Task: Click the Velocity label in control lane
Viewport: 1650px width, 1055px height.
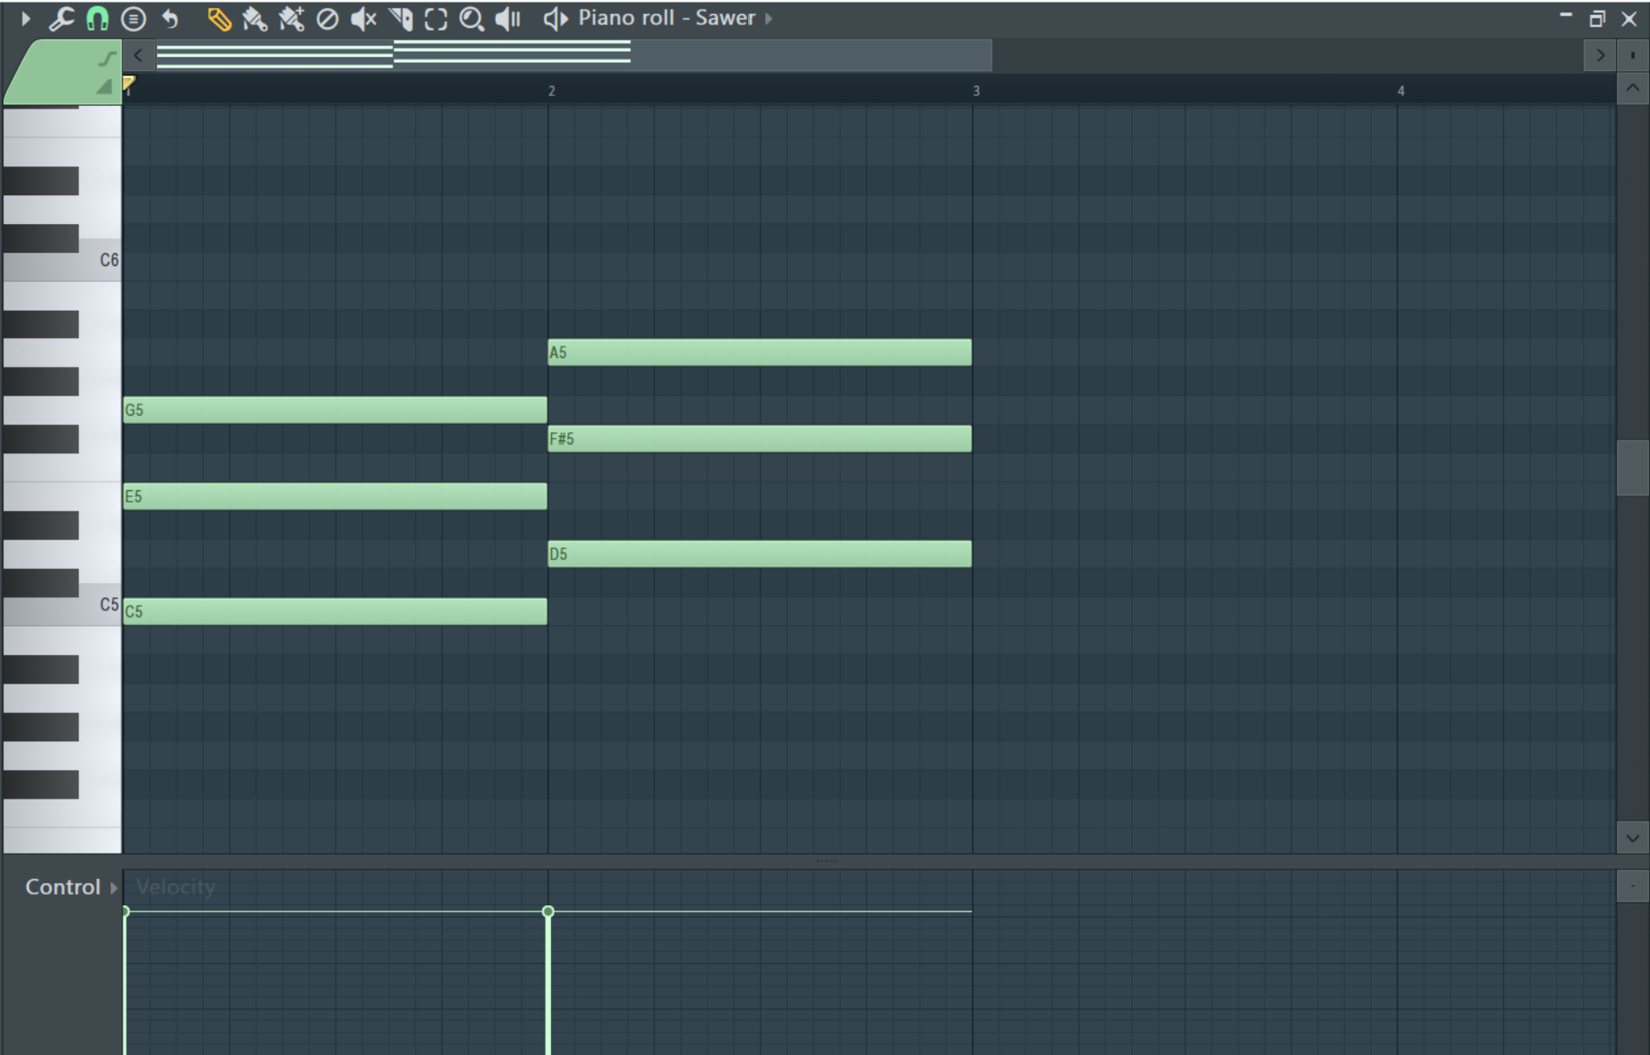Action: (x=176, y=887)
